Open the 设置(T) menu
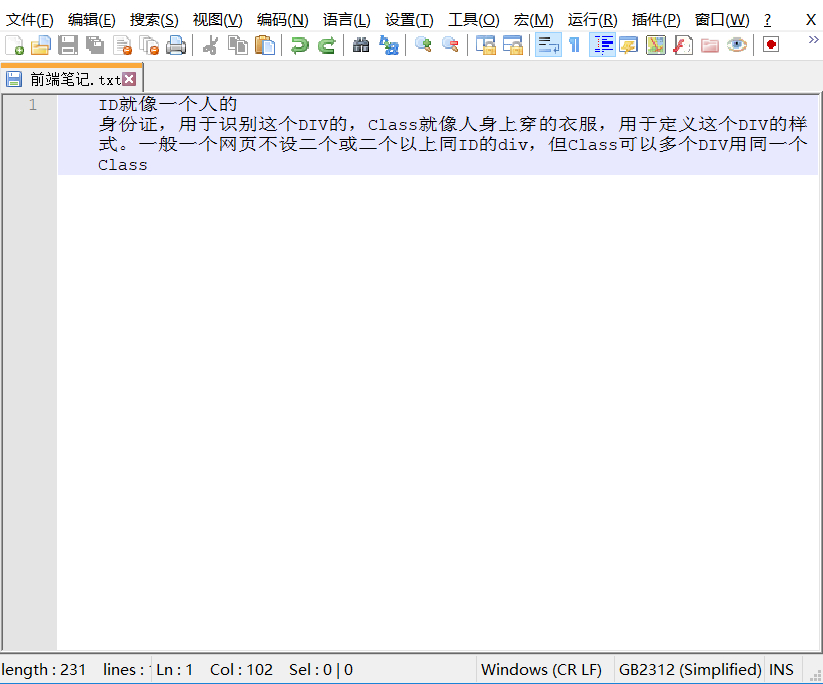823x684 pixels. pos(409,20)
